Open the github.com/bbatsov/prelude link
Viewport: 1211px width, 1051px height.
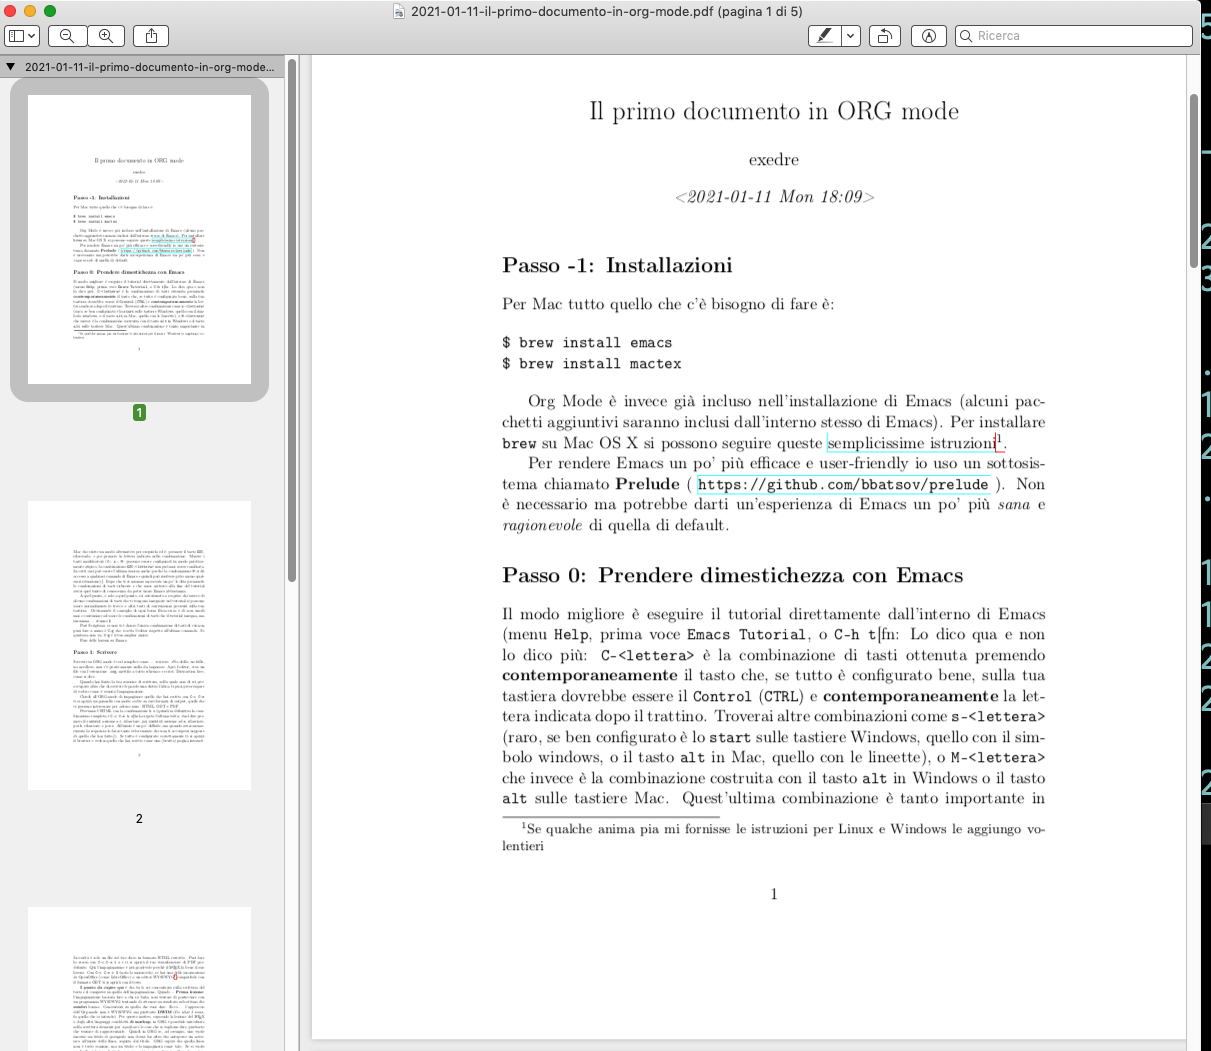(841, 484)
